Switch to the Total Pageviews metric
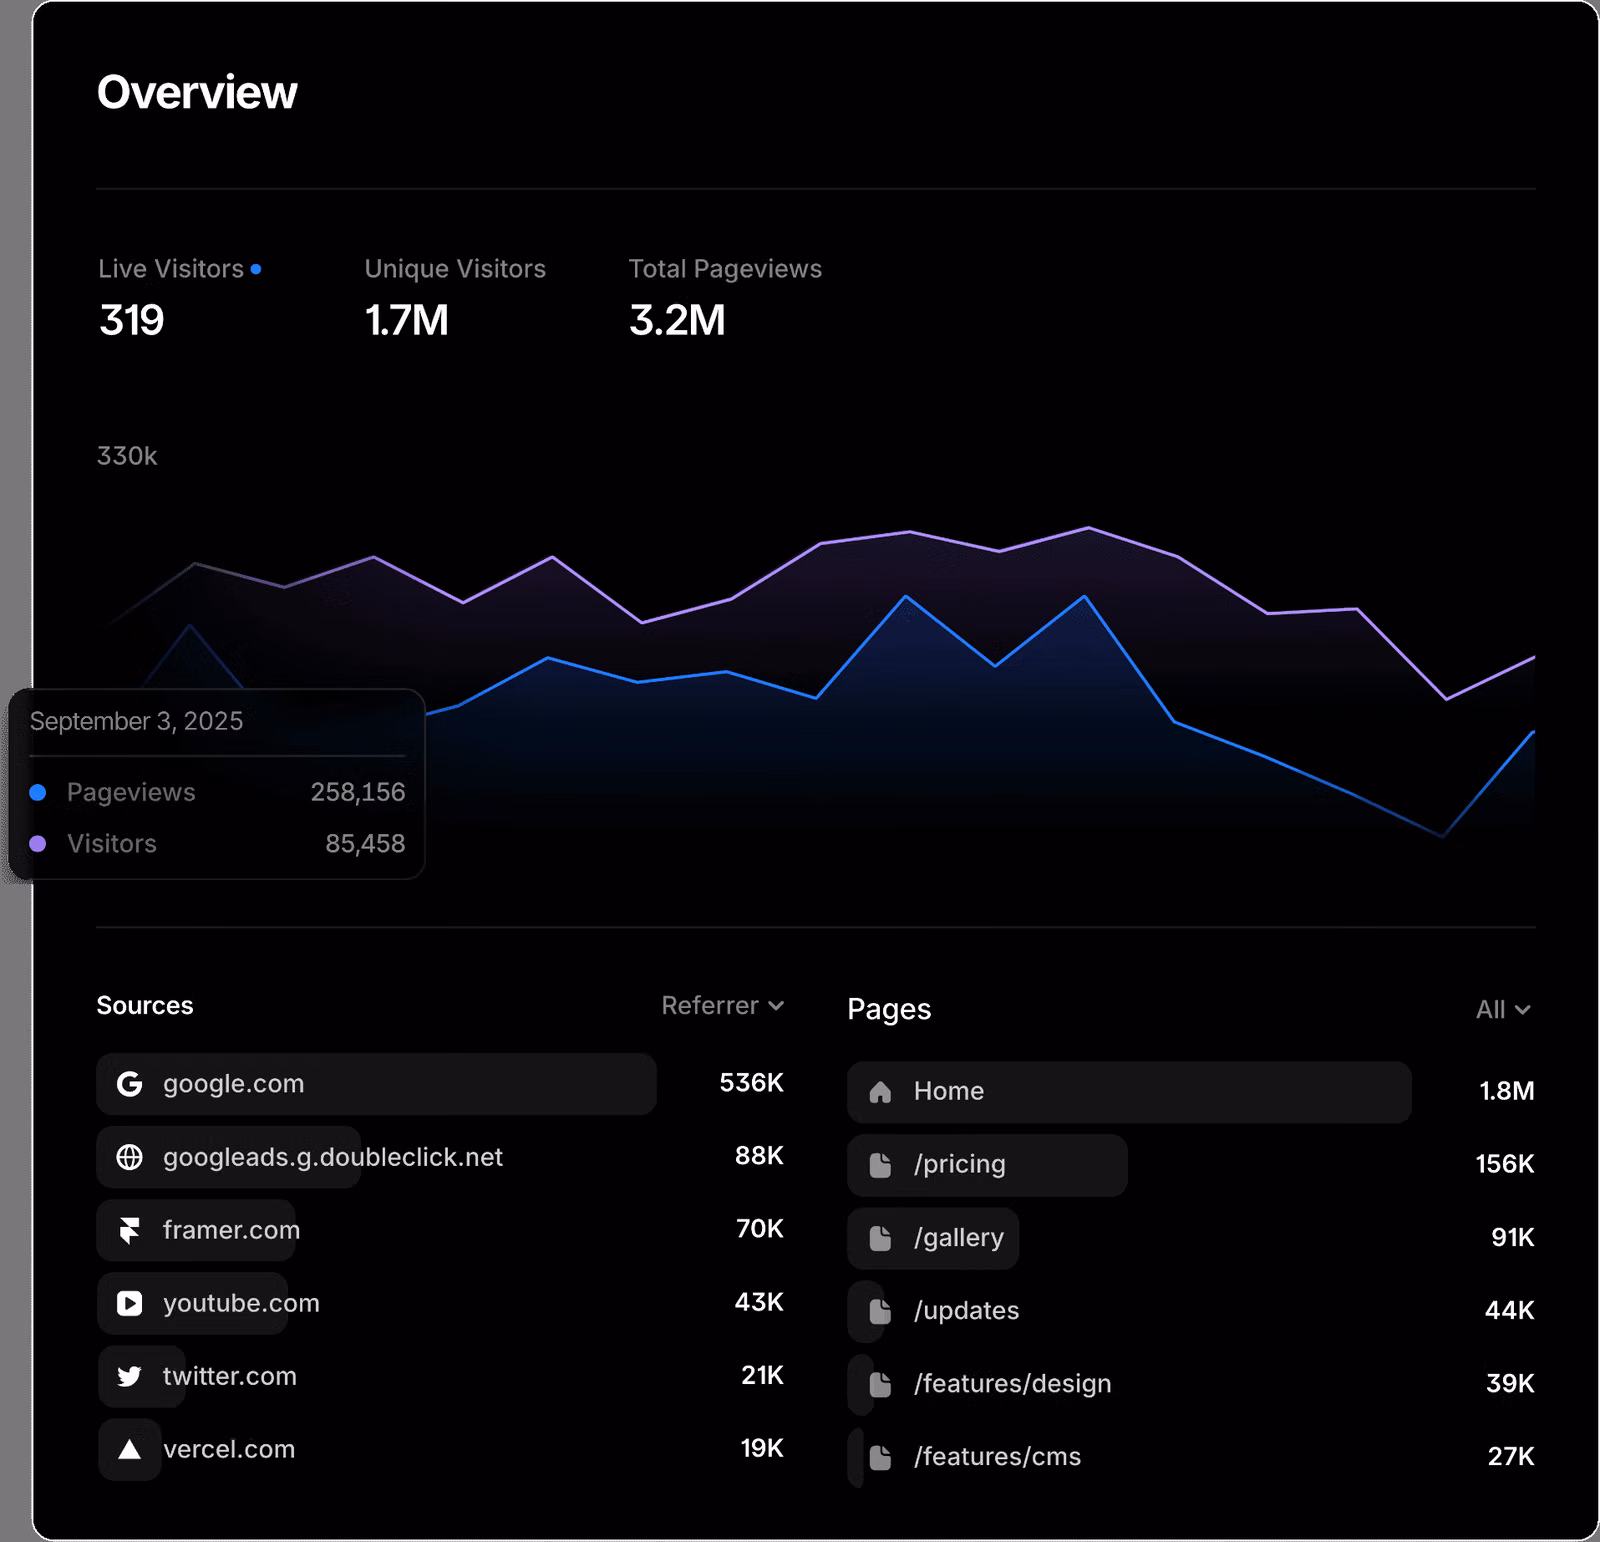Image resolution: width=1600 pixels, height=1542 pixels. click(724, 298)
